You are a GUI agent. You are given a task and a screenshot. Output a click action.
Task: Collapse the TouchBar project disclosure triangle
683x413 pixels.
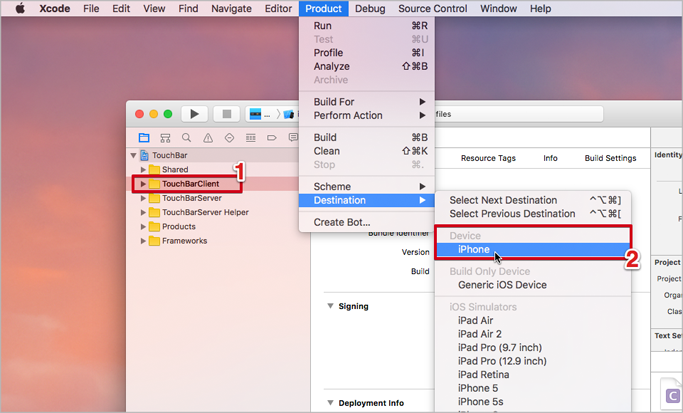(134, 155)
